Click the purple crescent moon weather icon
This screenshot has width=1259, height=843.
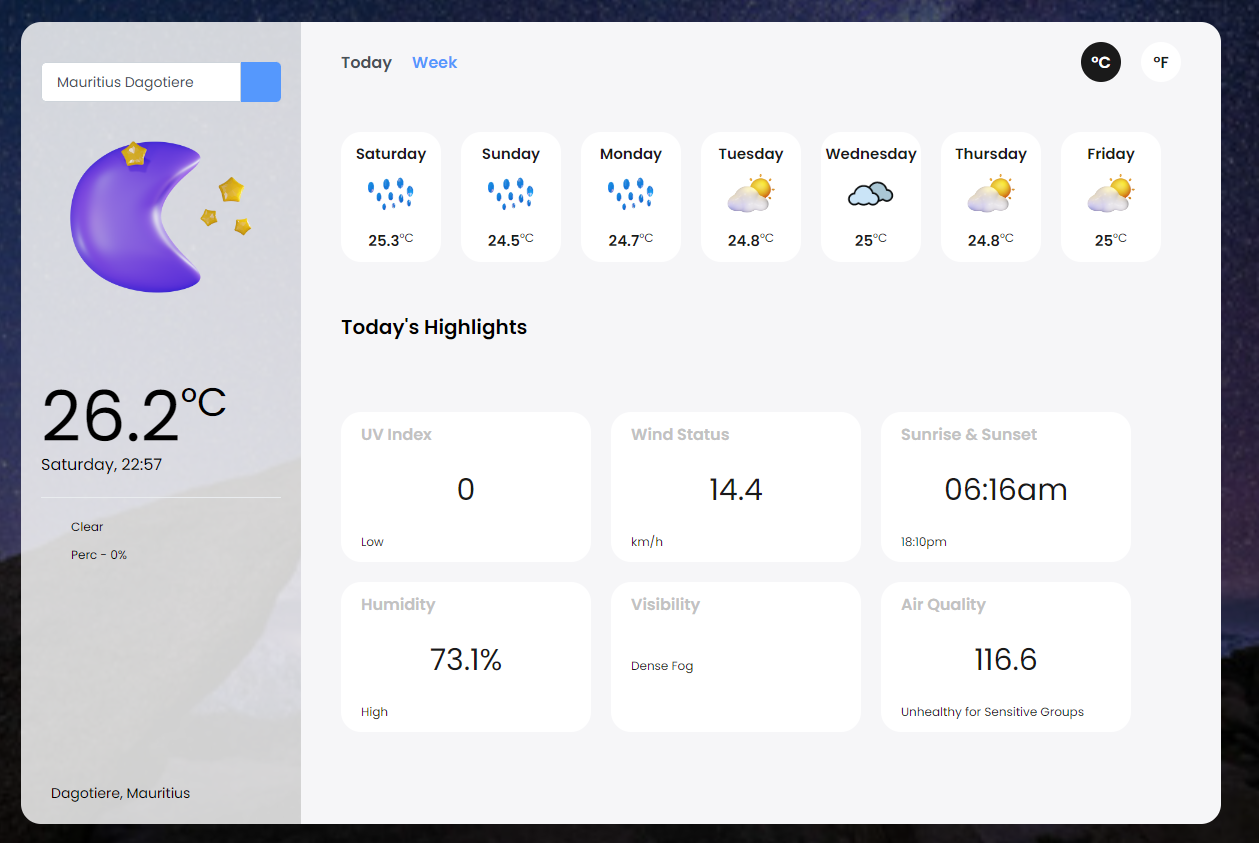coord(135,217)
